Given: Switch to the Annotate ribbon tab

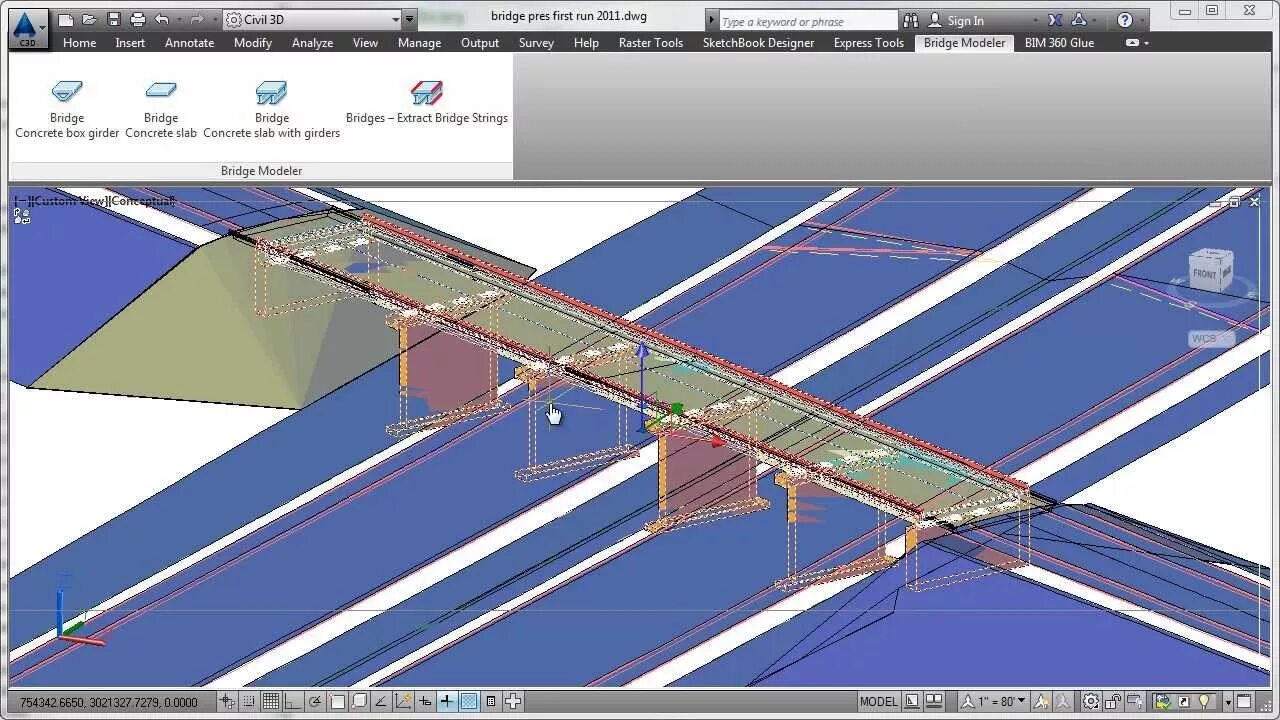Looking at the screenshot, I should click(x=189, y=43).
